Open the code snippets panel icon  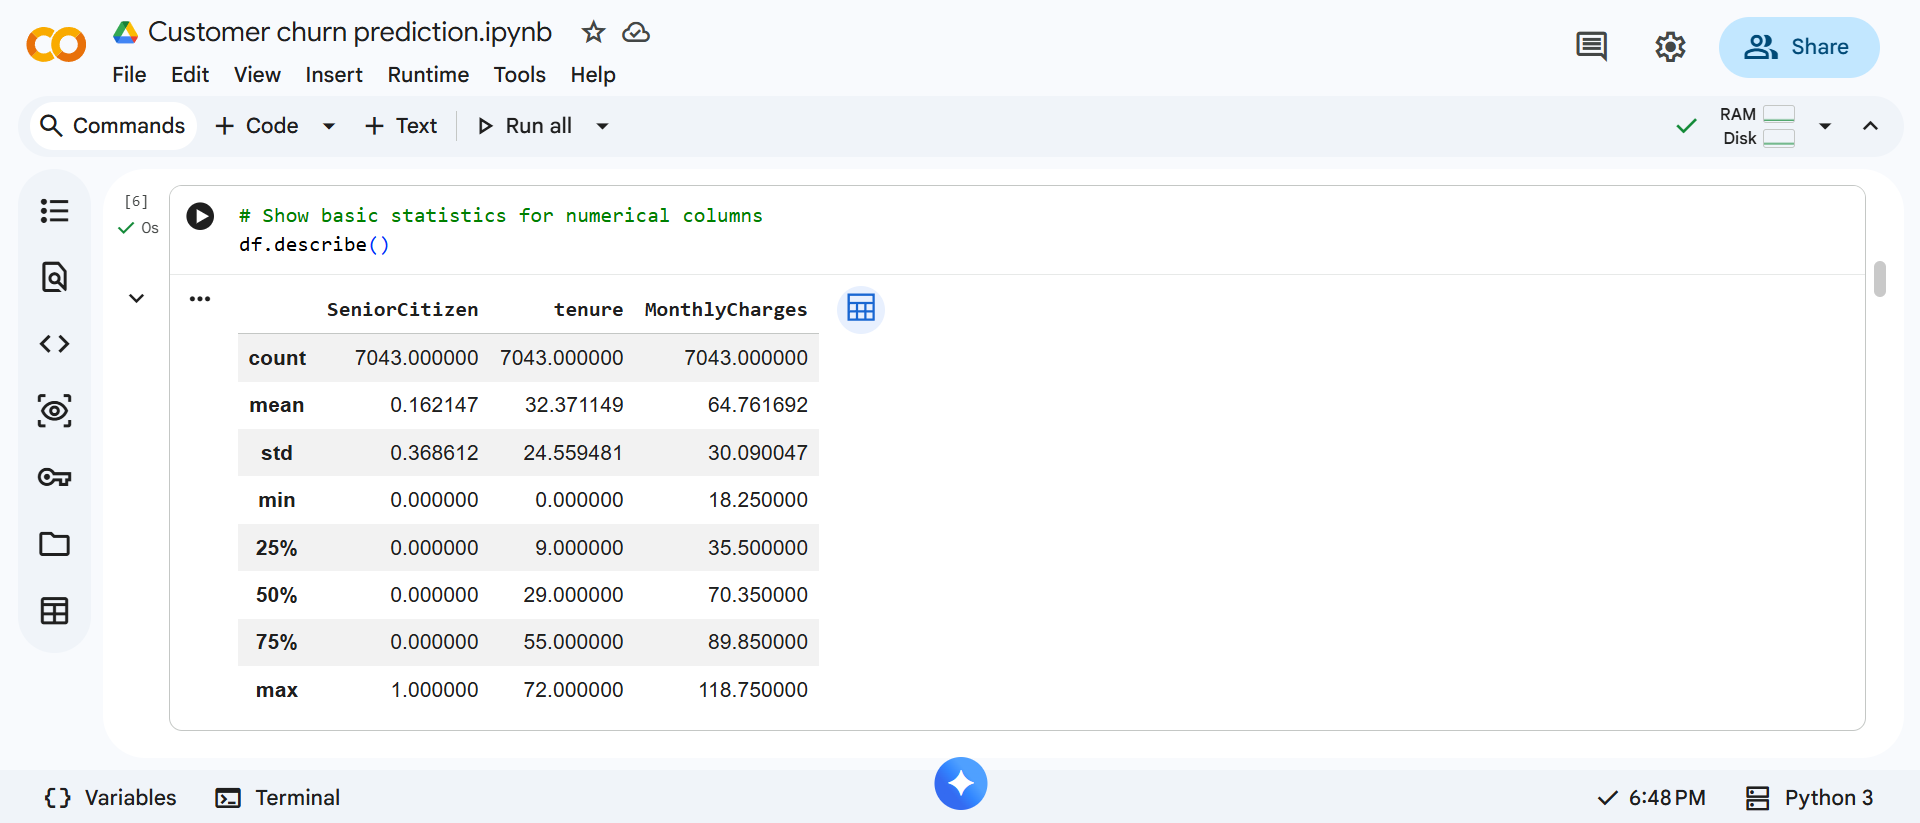pyautogui.click(x=54, y=344)
